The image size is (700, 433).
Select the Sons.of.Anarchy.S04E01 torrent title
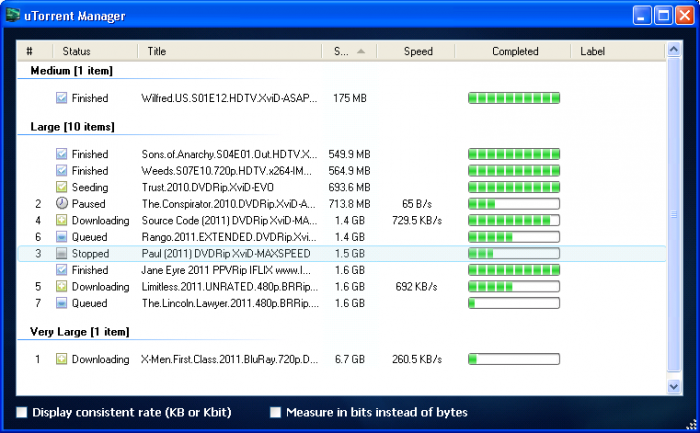coord(229,154)
